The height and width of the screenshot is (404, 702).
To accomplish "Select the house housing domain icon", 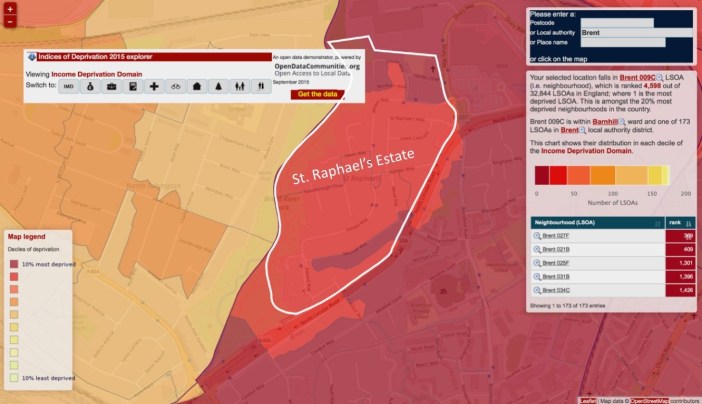I will 197,87.
